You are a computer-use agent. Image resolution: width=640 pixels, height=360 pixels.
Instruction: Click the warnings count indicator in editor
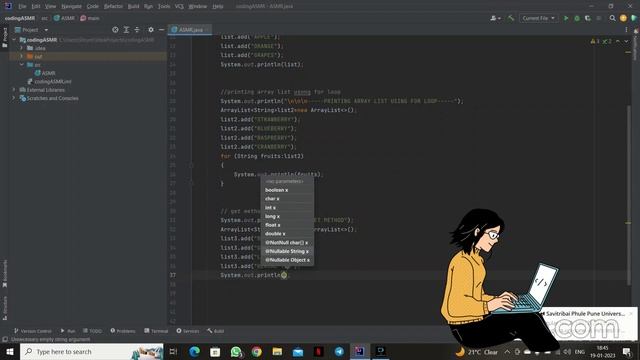pyautogui.click(x=595, y=41)
